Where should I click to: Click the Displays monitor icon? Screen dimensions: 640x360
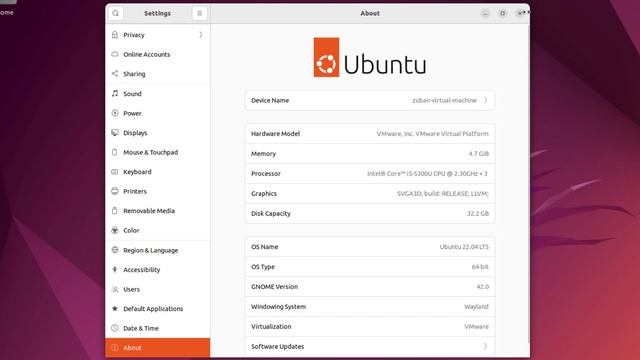tap(115, 133)
